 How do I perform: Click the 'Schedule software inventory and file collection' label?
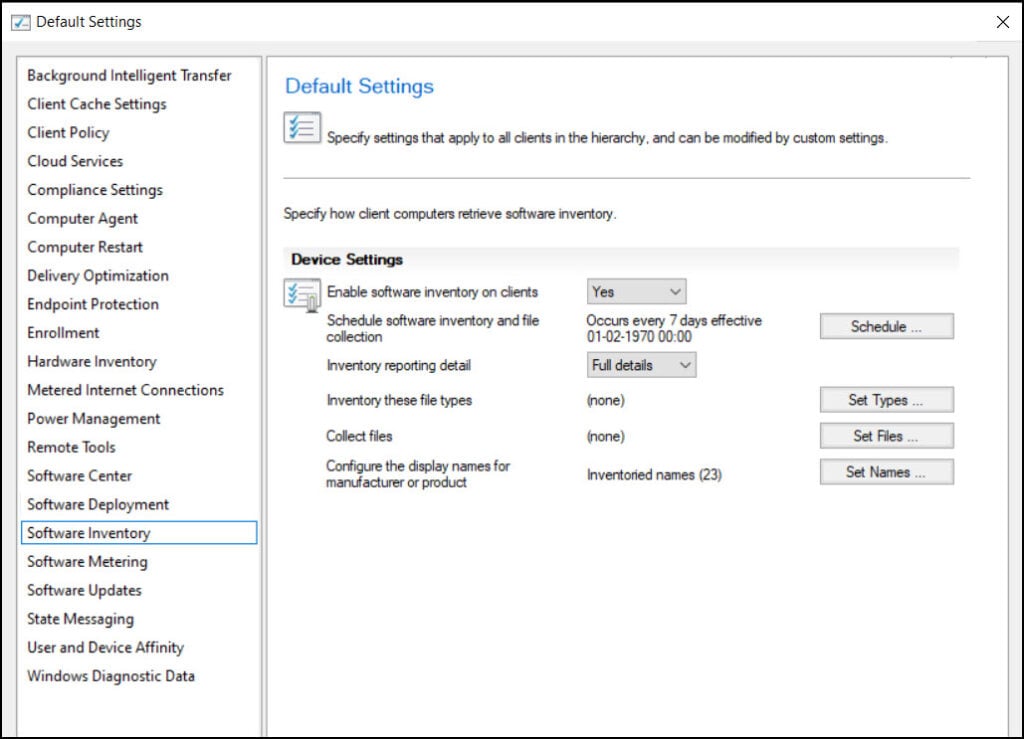(x=432, y=328)
